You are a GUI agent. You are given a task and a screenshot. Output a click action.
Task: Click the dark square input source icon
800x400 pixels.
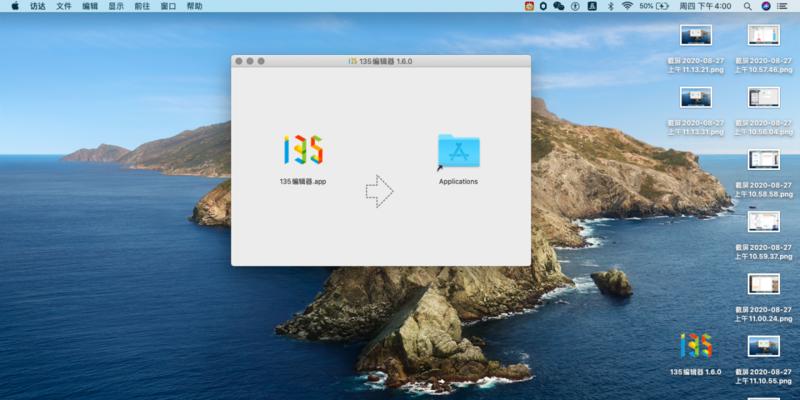592,6
